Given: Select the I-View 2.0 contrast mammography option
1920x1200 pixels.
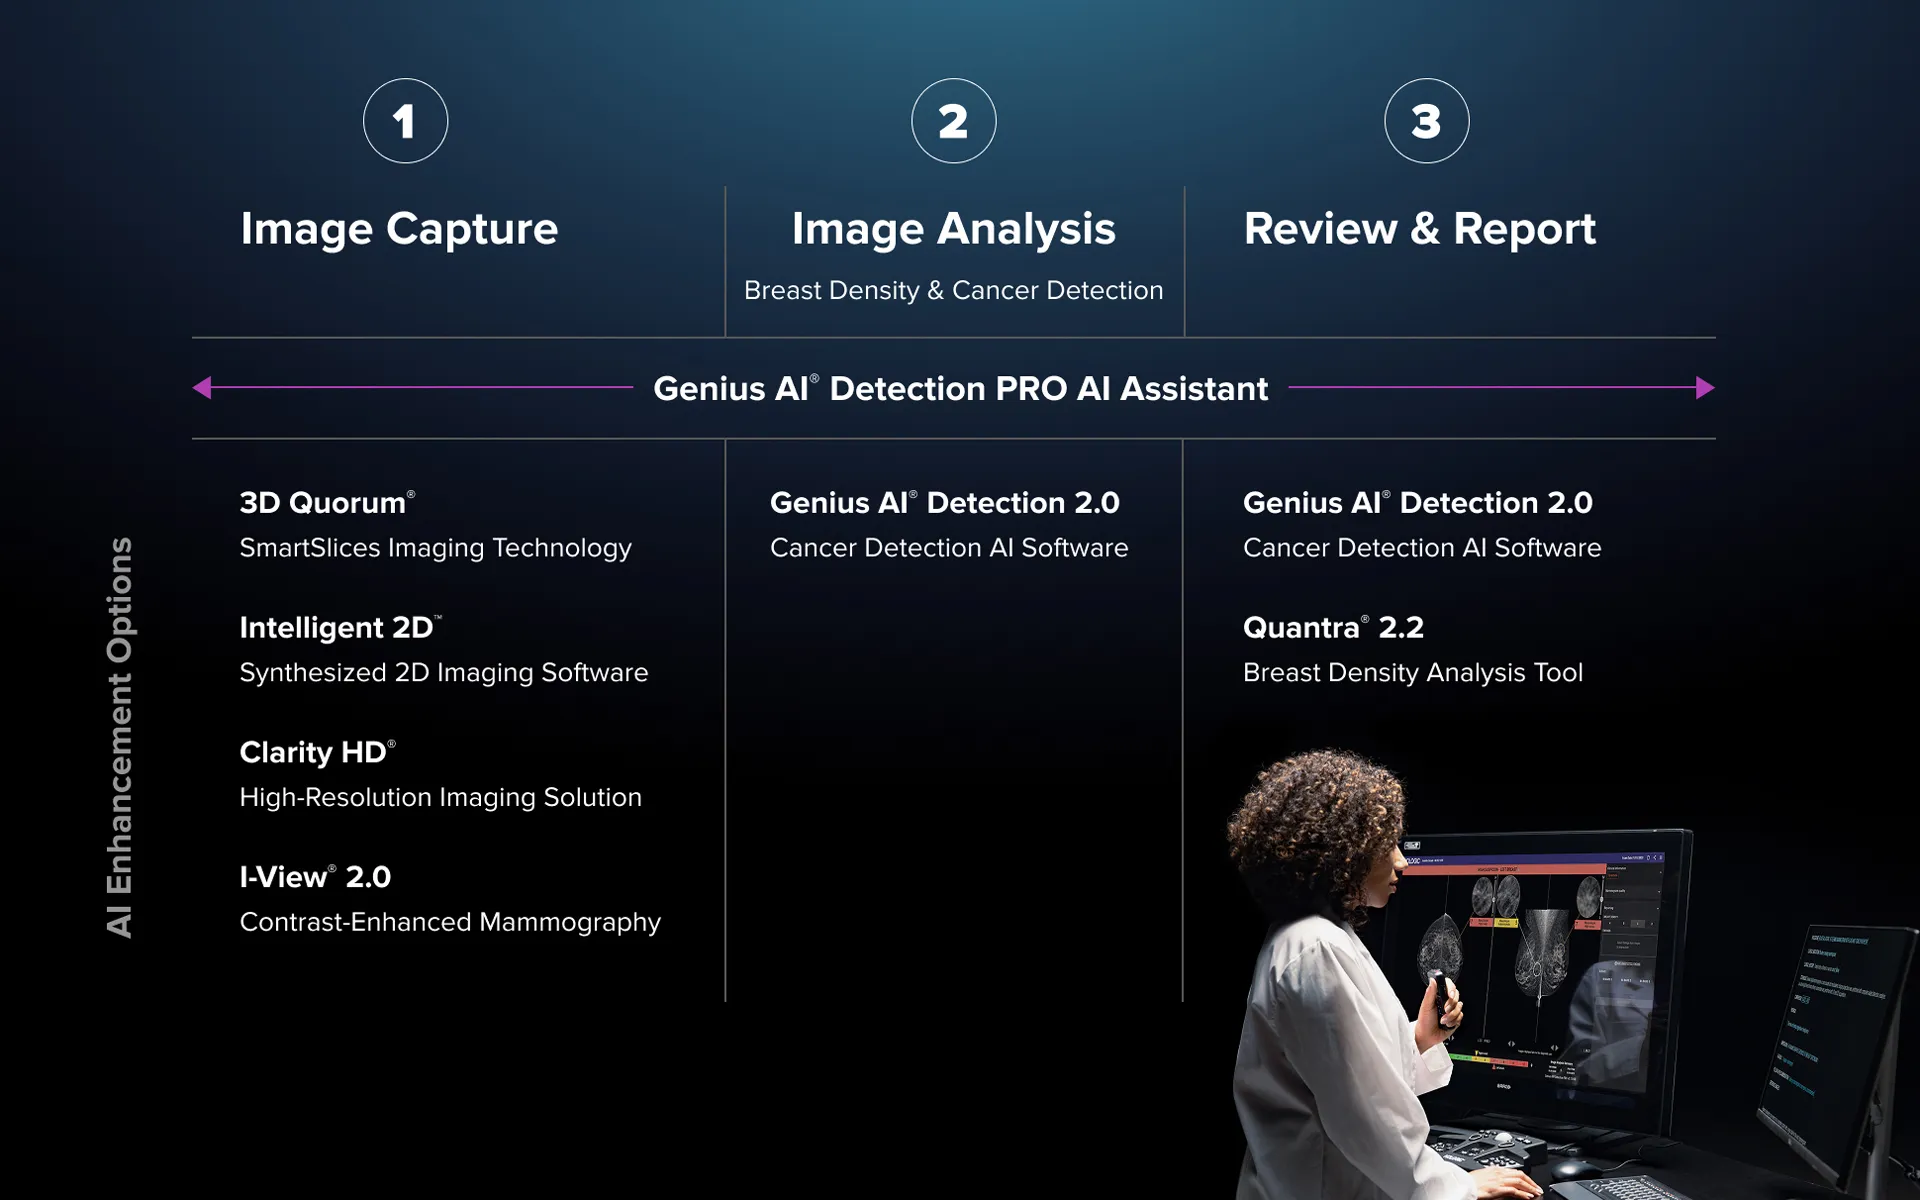Looking at the screenshot, I should point(315,877).
